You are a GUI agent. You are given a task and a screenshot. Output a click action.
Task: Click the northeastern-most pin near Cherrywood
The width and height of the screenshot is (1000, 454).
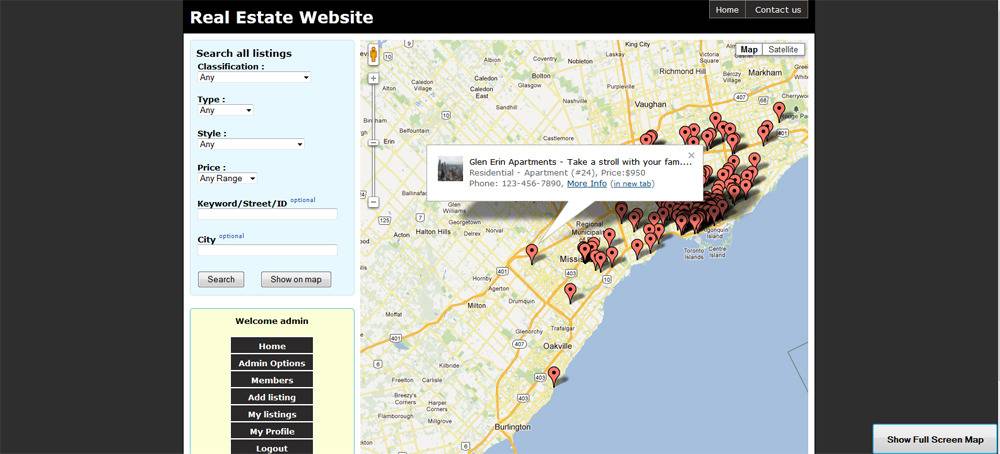[x=779, y=111]
